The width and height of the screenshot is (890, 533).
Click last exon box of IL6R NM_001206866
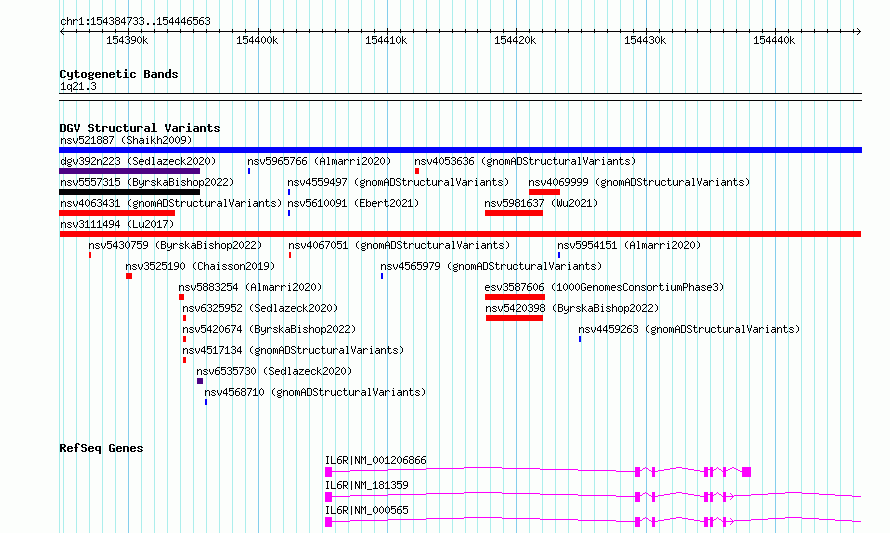746,472
